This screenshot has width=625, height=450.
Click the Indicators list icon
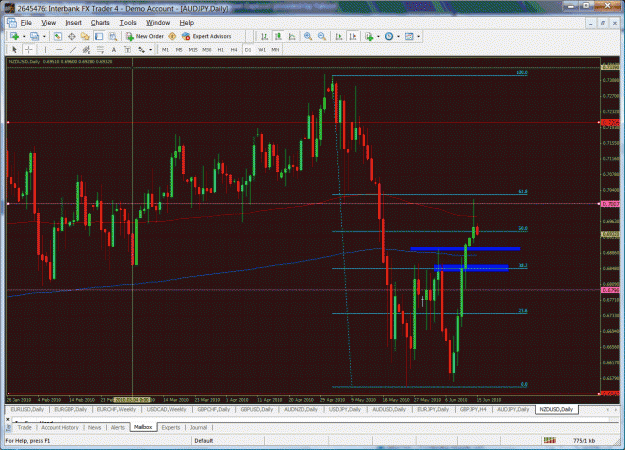(369, 36)
